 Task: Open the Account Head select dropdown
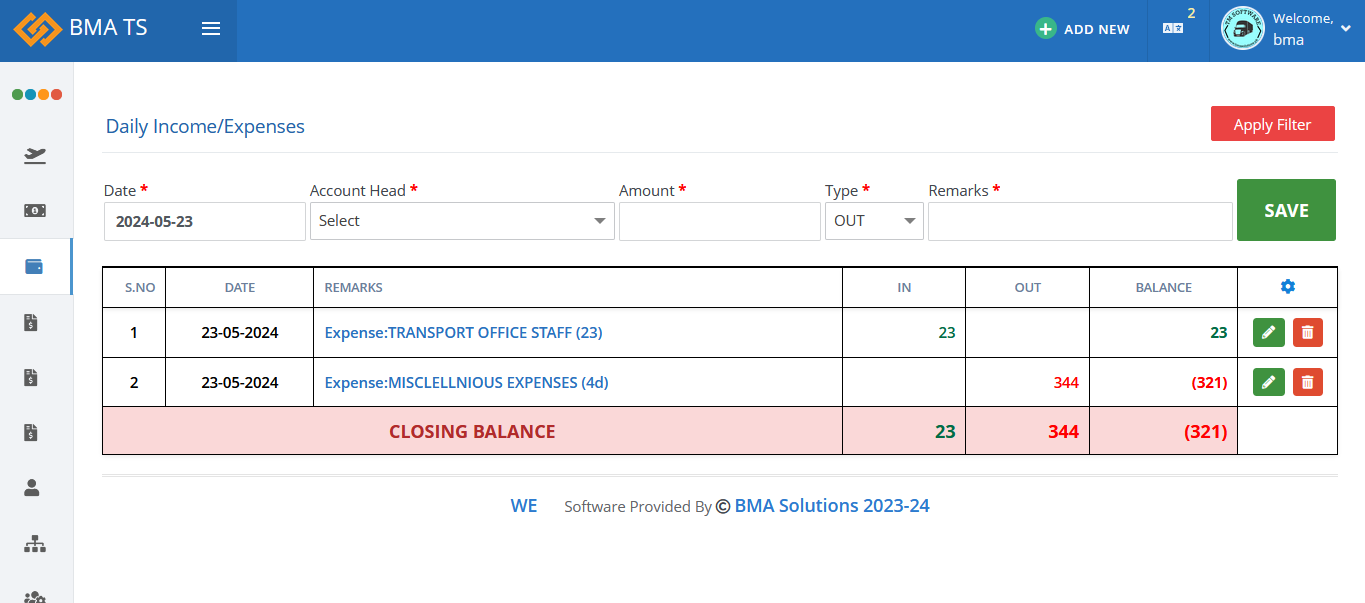(461, 221)
